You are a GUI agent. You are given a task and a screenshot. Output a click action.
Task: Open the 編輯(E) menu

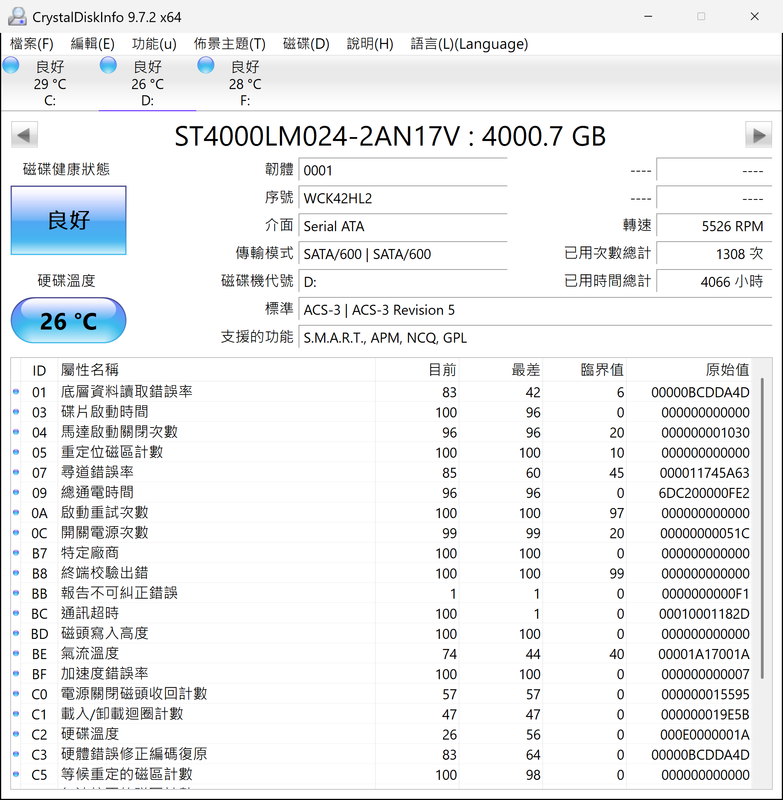coord(92,44)
